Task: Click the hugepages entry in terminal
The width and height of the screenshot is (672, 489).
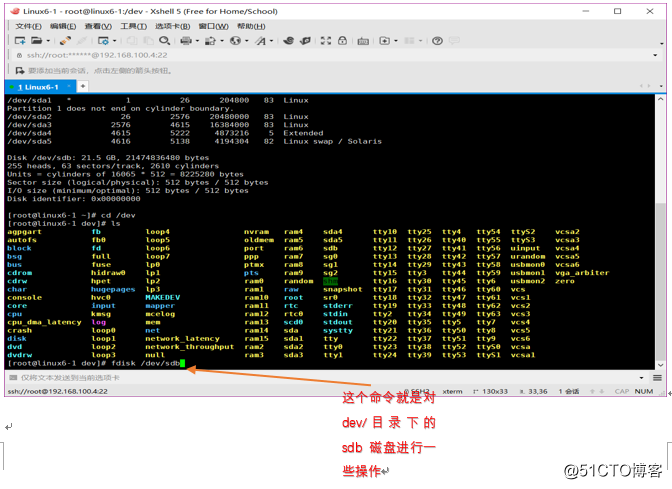Action: (113, 289)
